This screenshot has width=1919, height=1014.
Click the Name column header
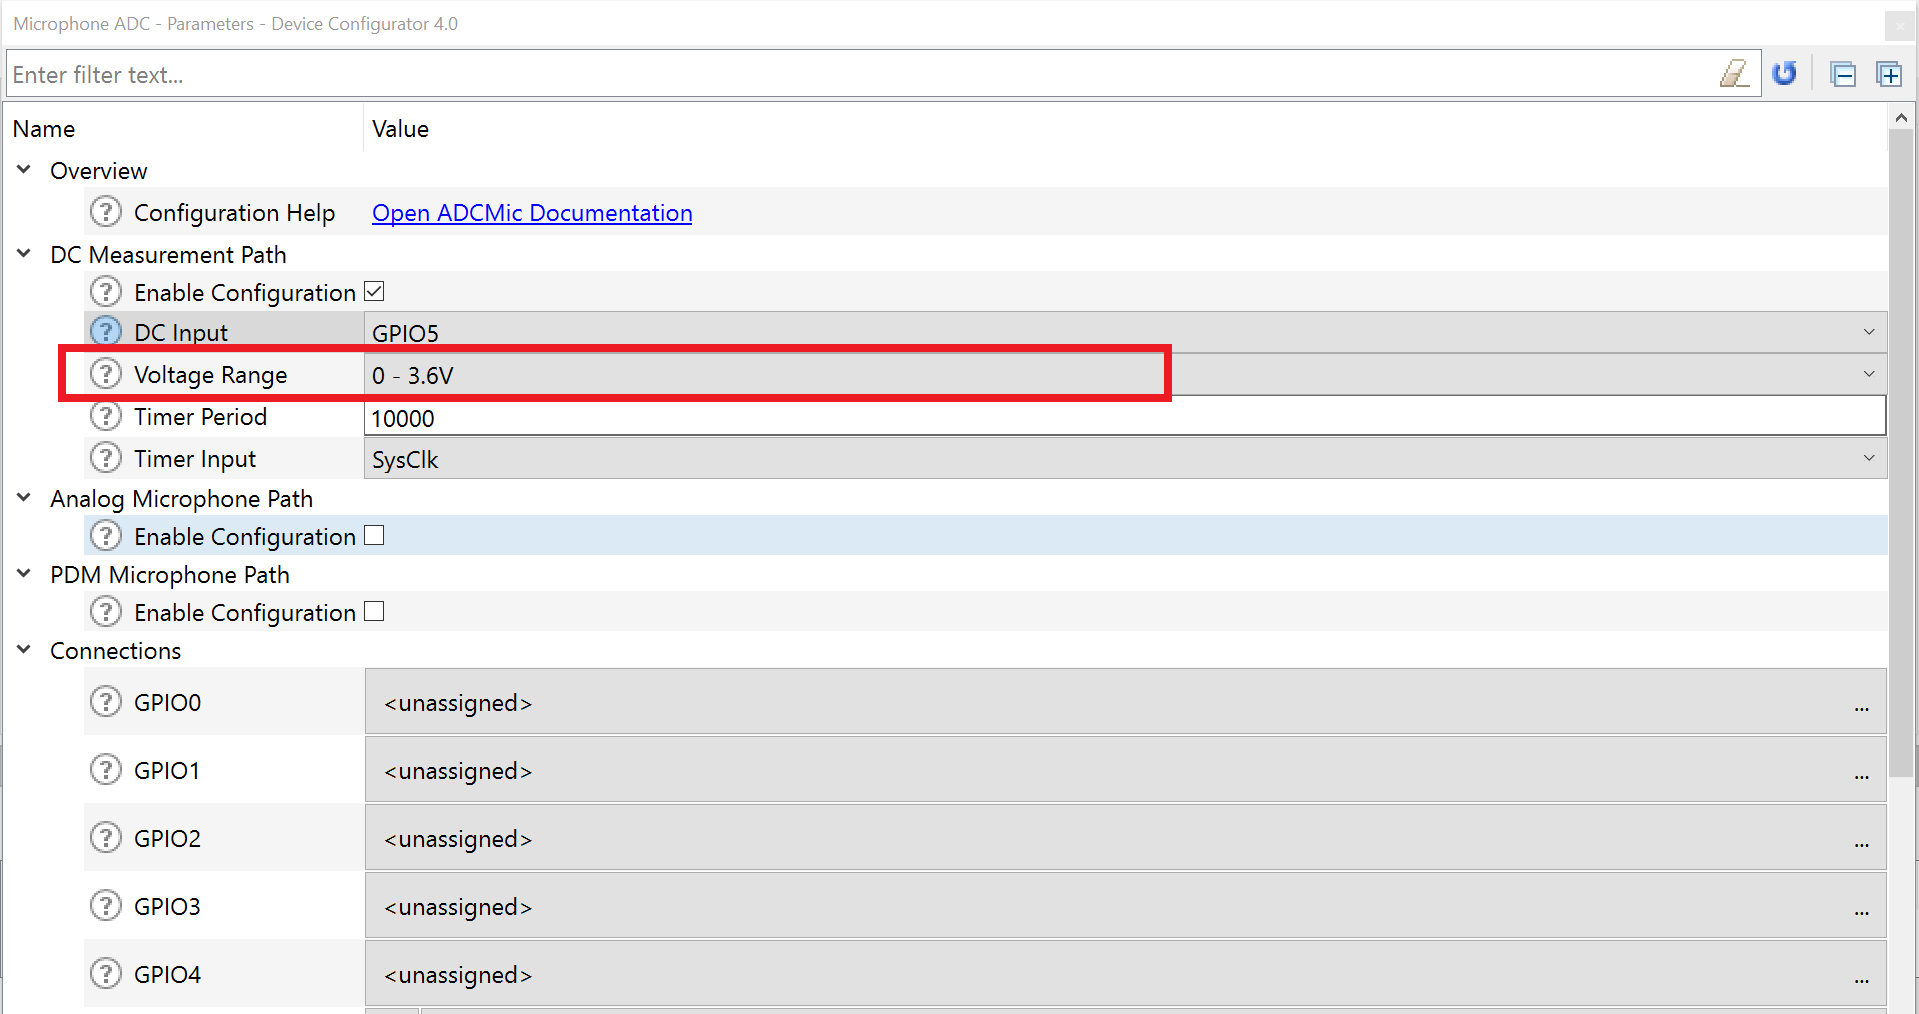44,129
